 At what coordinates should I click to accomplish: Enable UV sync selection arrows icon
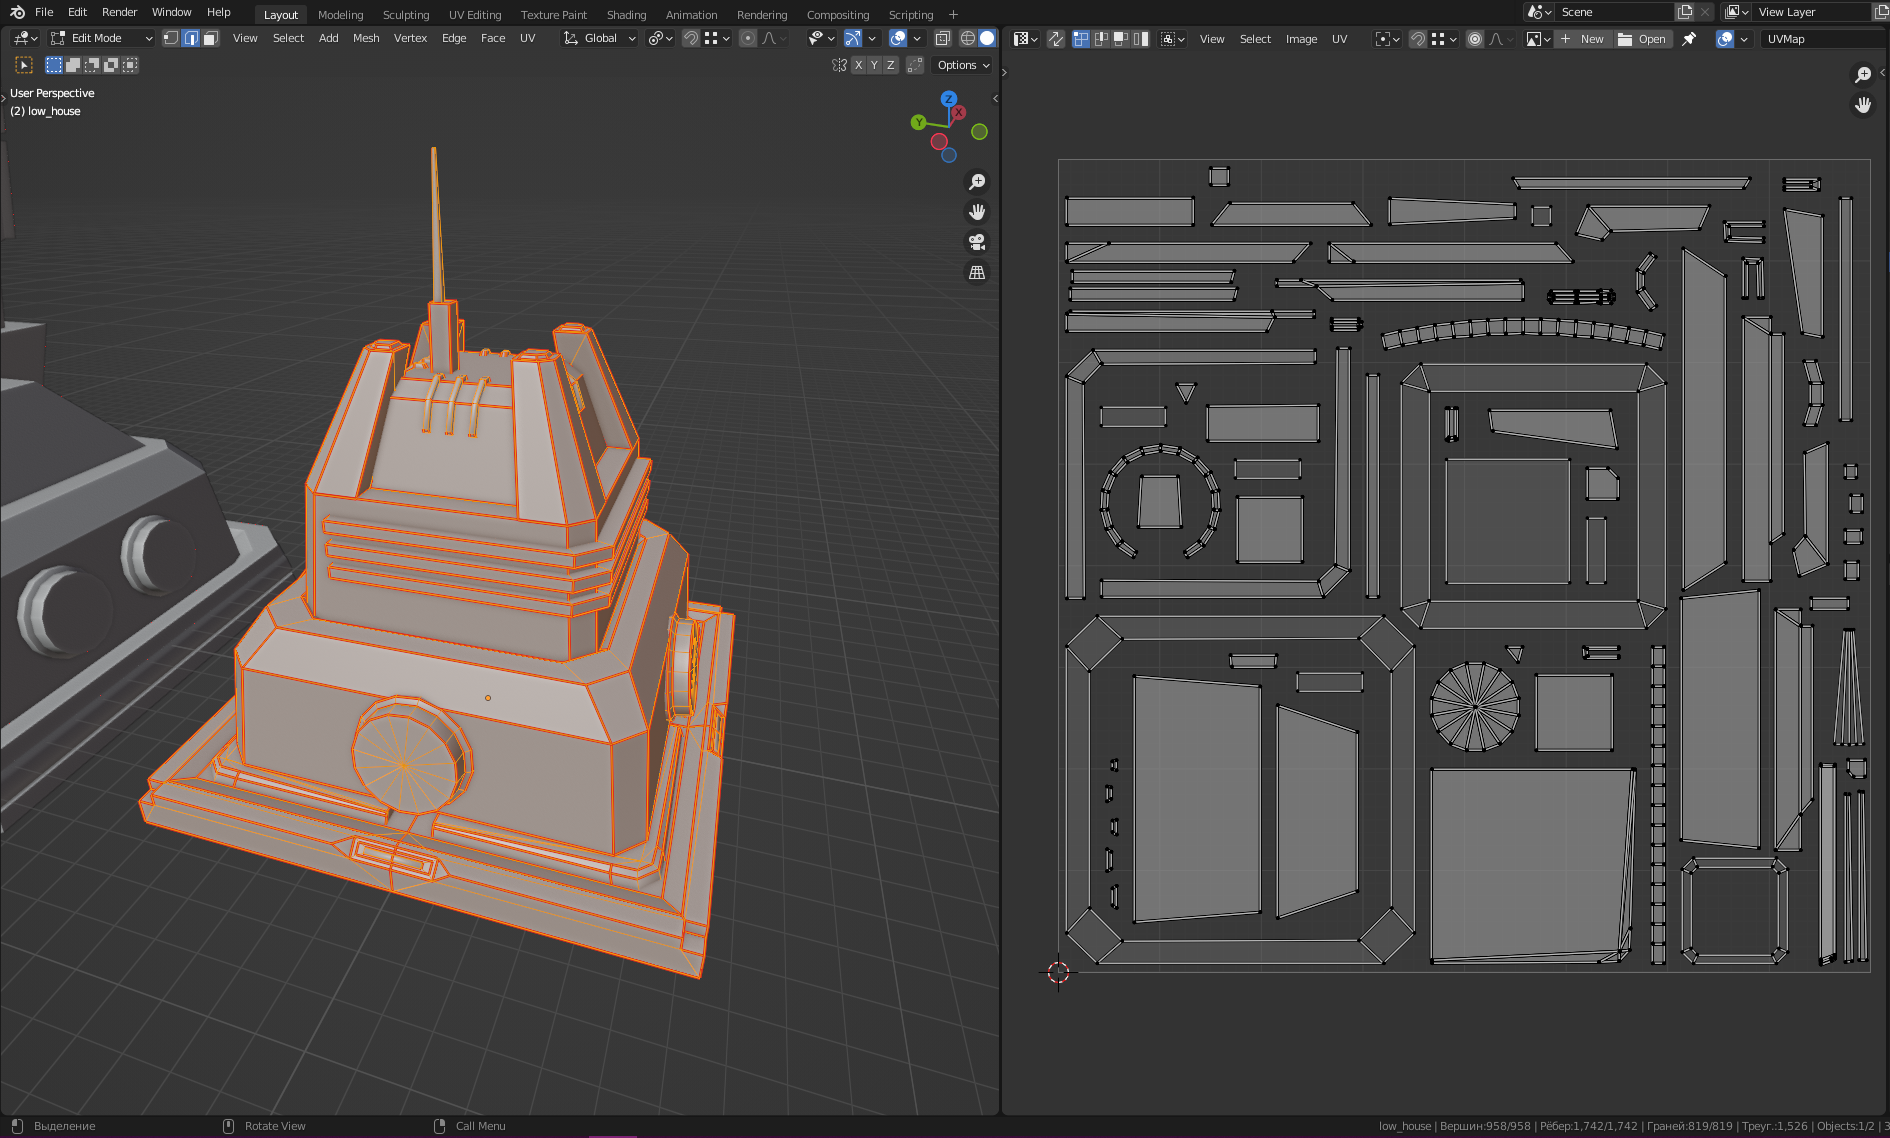1055,39
